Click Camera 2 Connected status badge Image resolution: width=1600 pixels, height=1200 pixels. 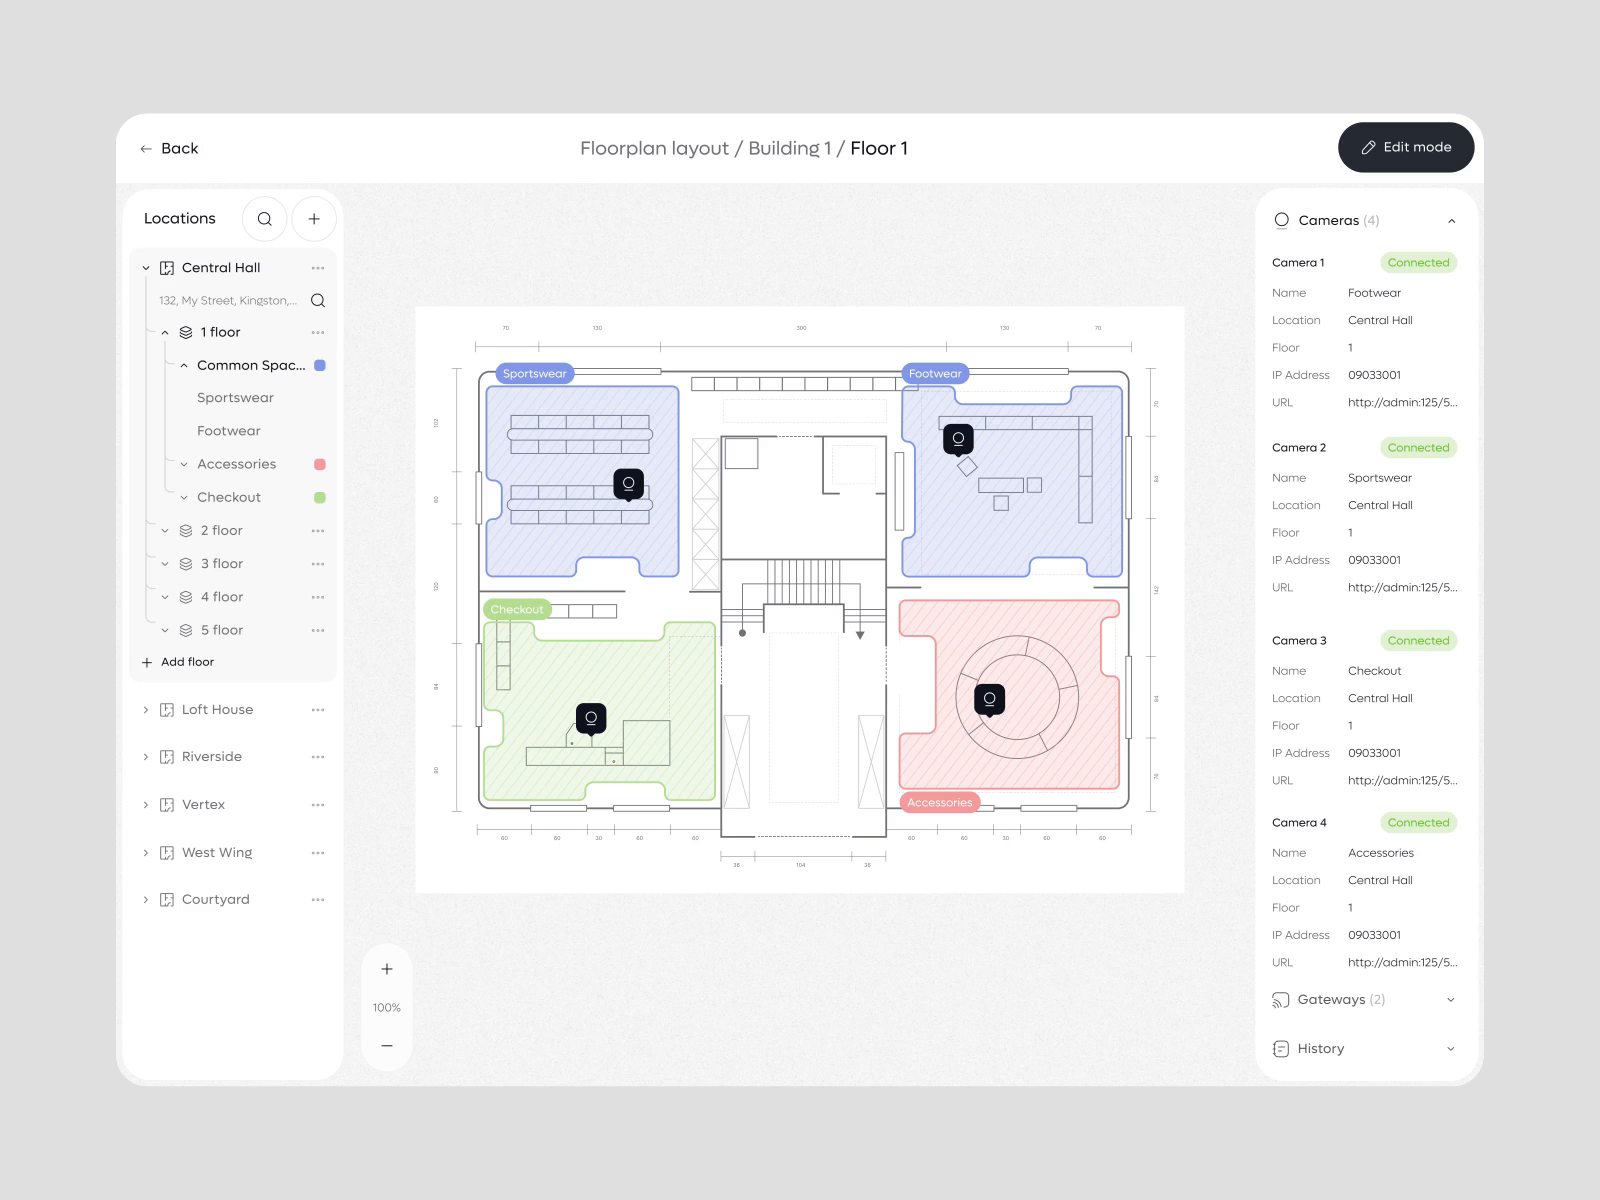point(1418,448)
